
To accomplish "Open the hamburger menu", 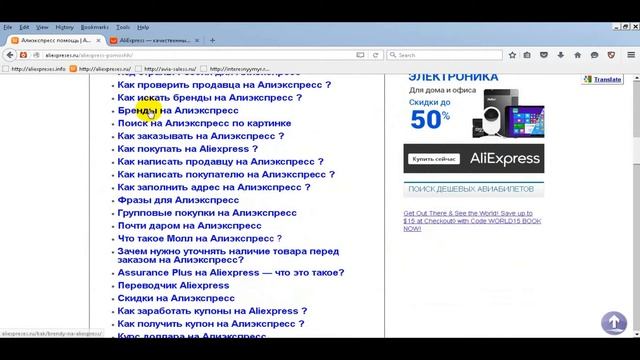I will [631, 55].
